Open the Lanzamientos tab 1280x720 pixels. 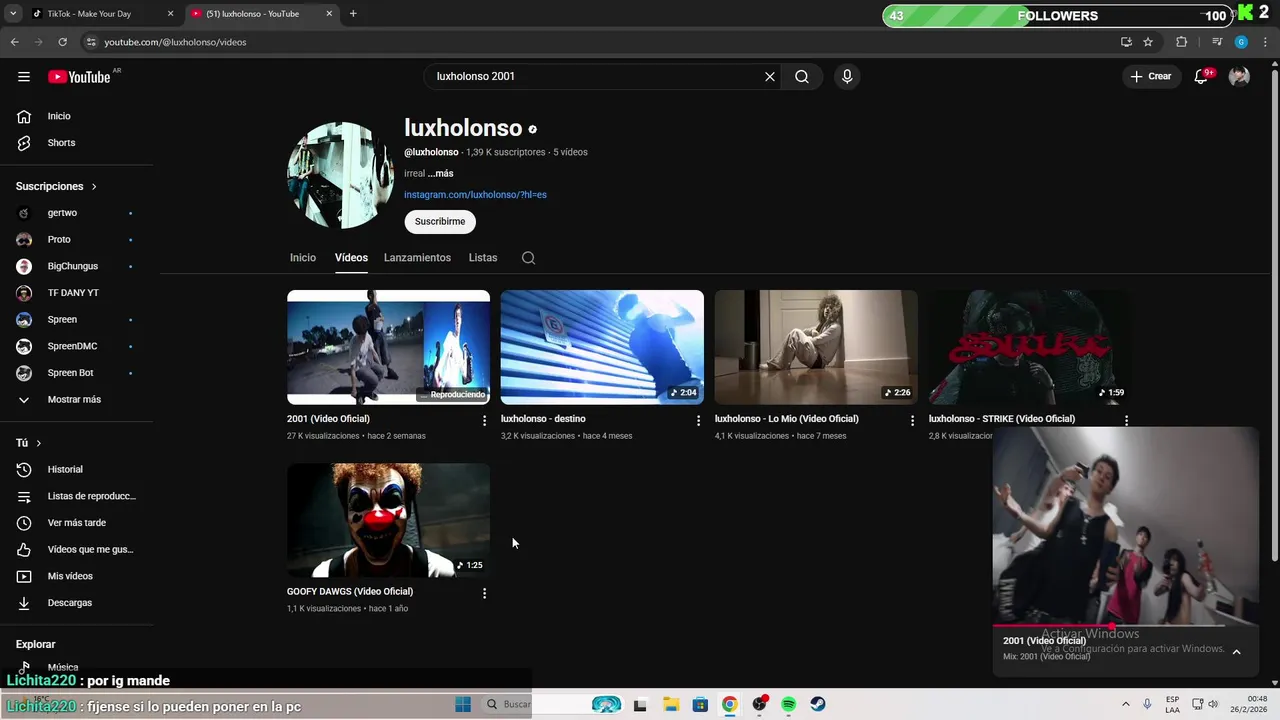417,258
